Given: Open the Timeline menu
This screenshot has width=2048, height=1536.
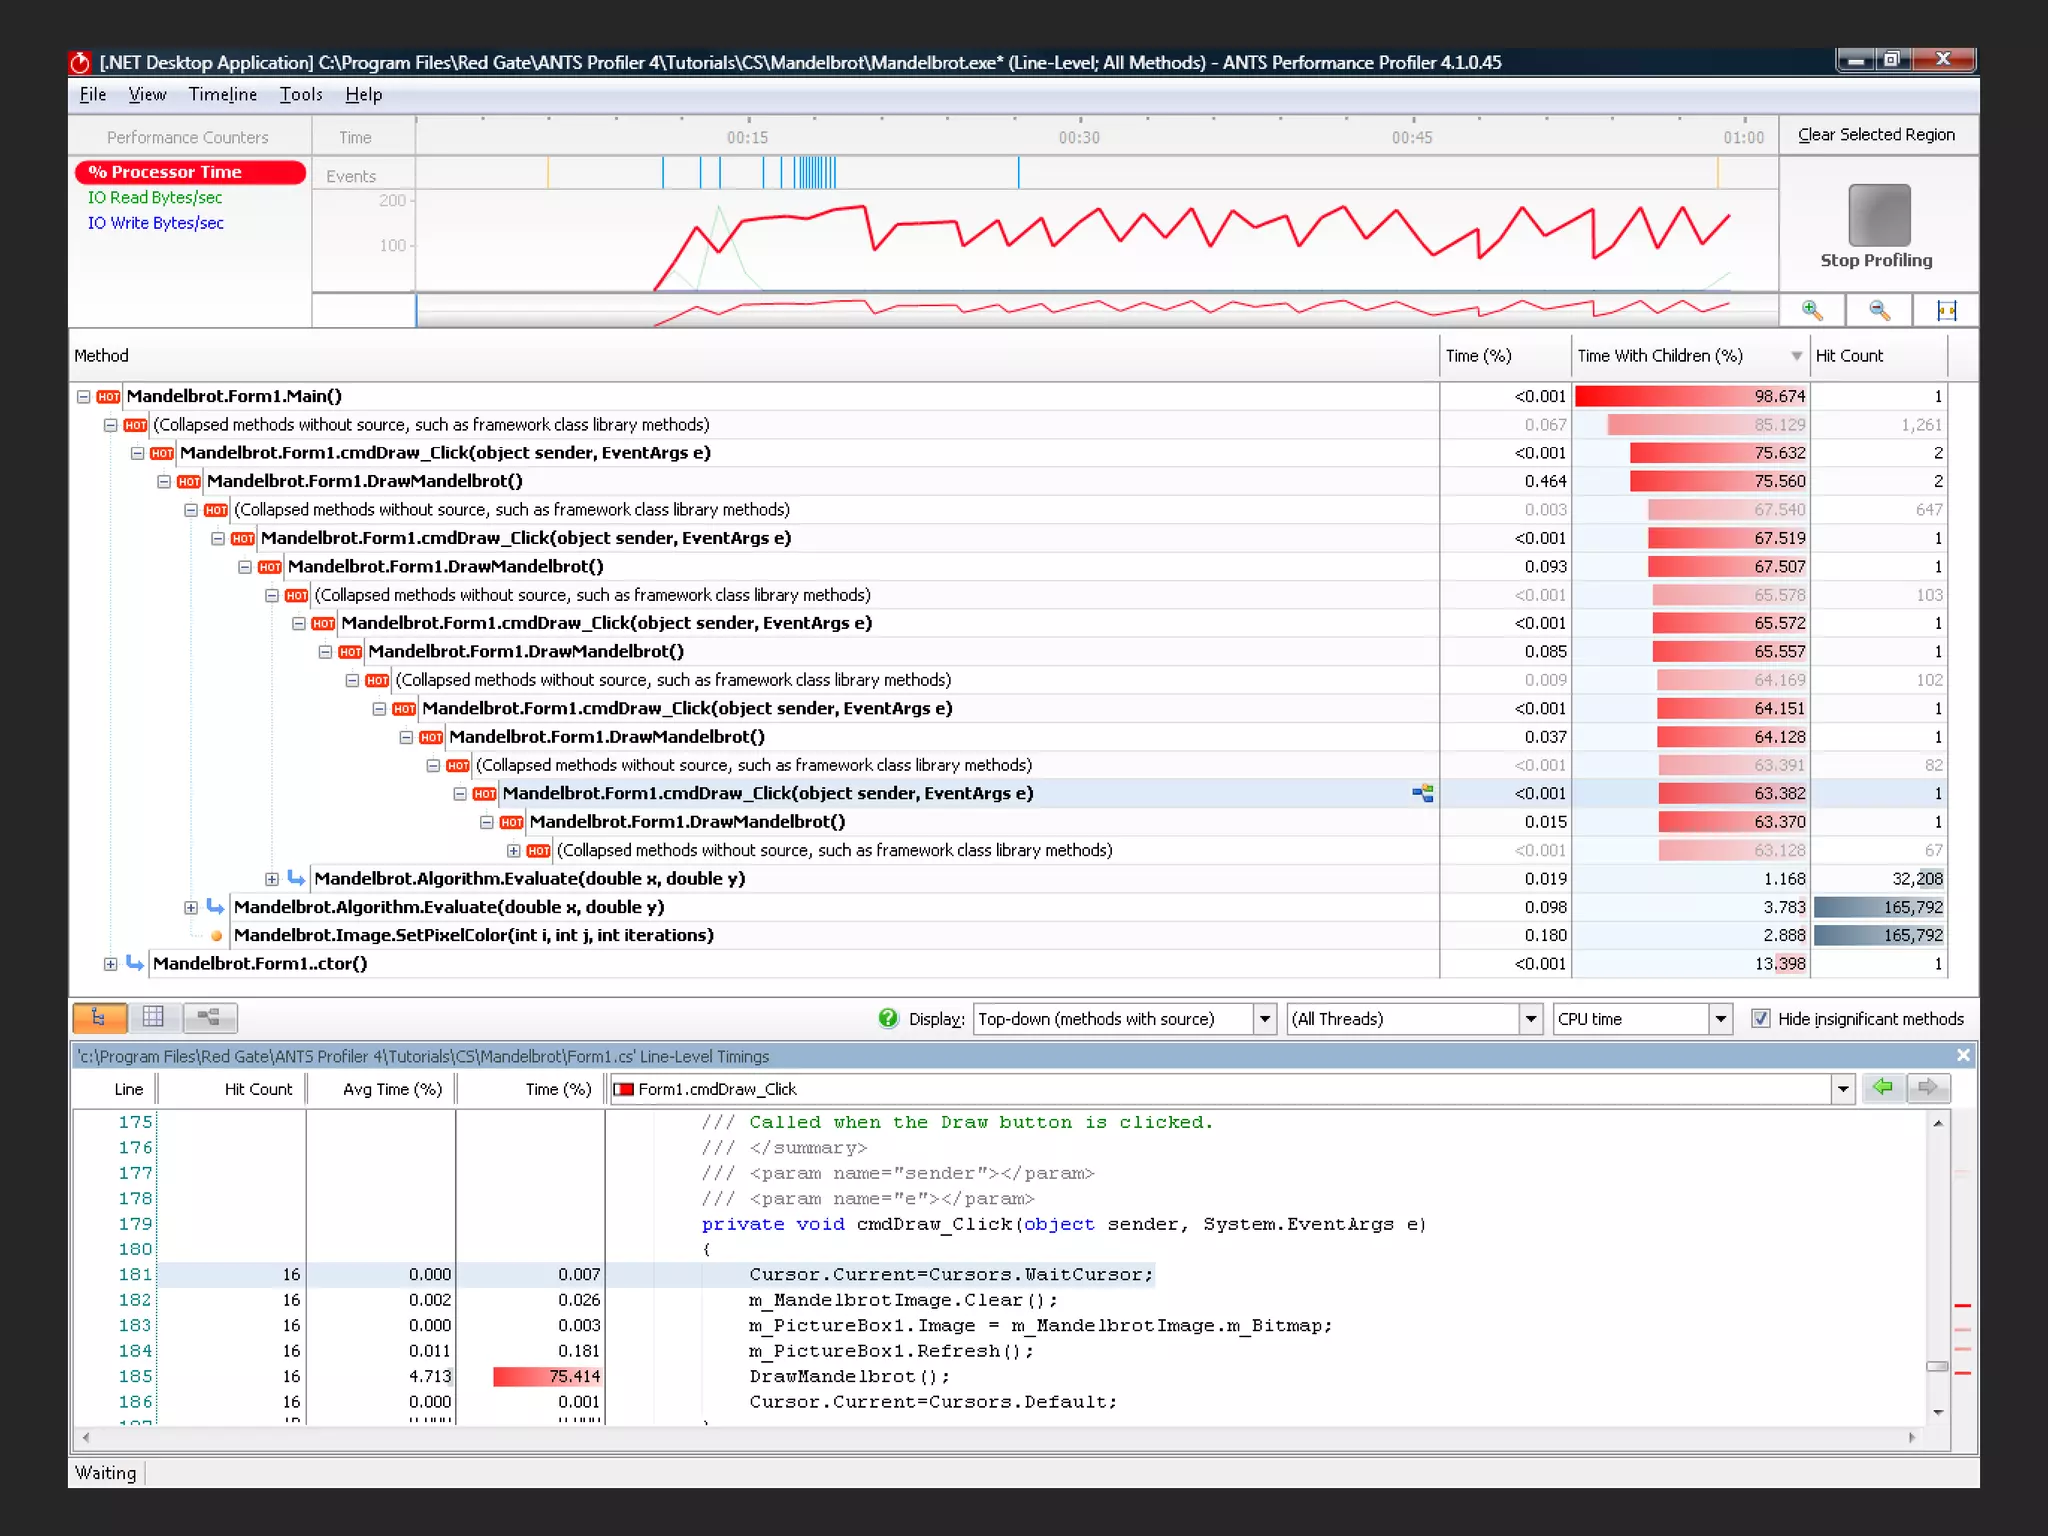Looking at the screenshot, I should pyautogui.click(x=222, y=94).
